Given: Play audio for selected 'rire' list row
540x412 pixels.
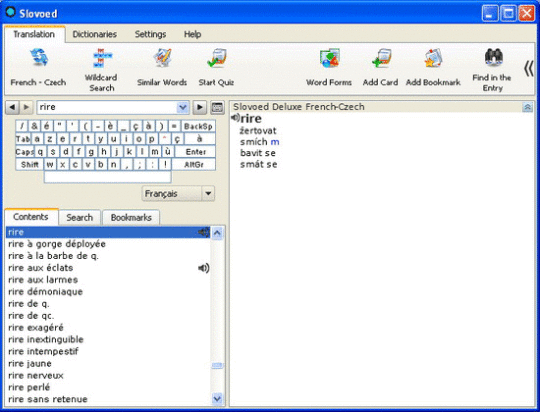Looking at the screenshot, I should pyautogui.click(x=204, y=232).
